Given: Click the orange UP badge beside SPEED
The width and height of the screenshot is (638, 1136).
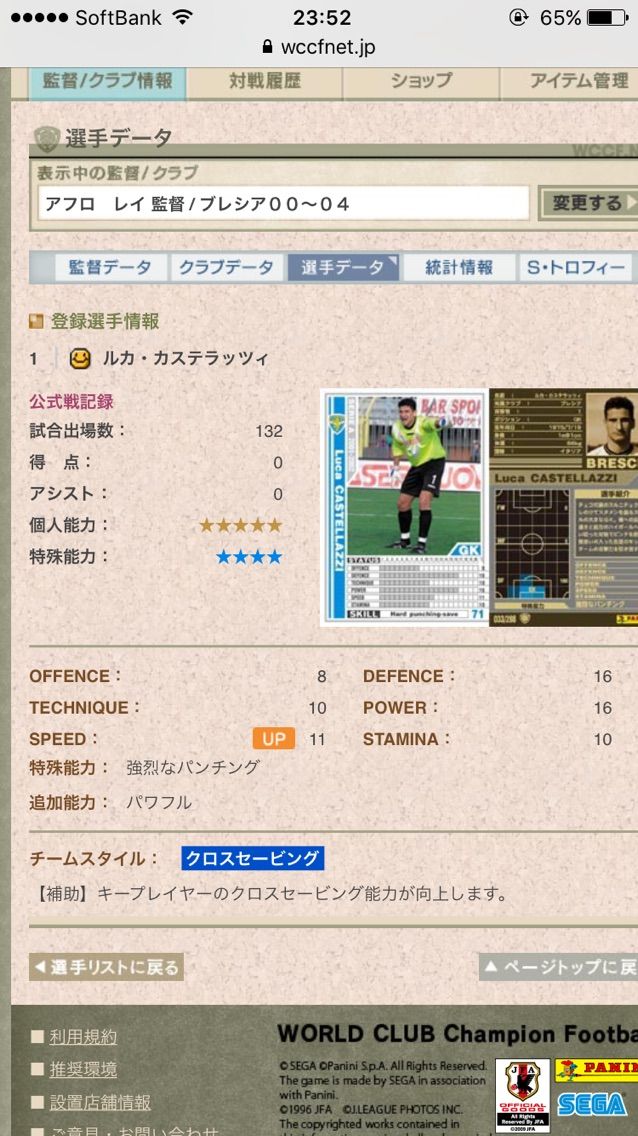Looking at the screenshot, I should point(274,738).
